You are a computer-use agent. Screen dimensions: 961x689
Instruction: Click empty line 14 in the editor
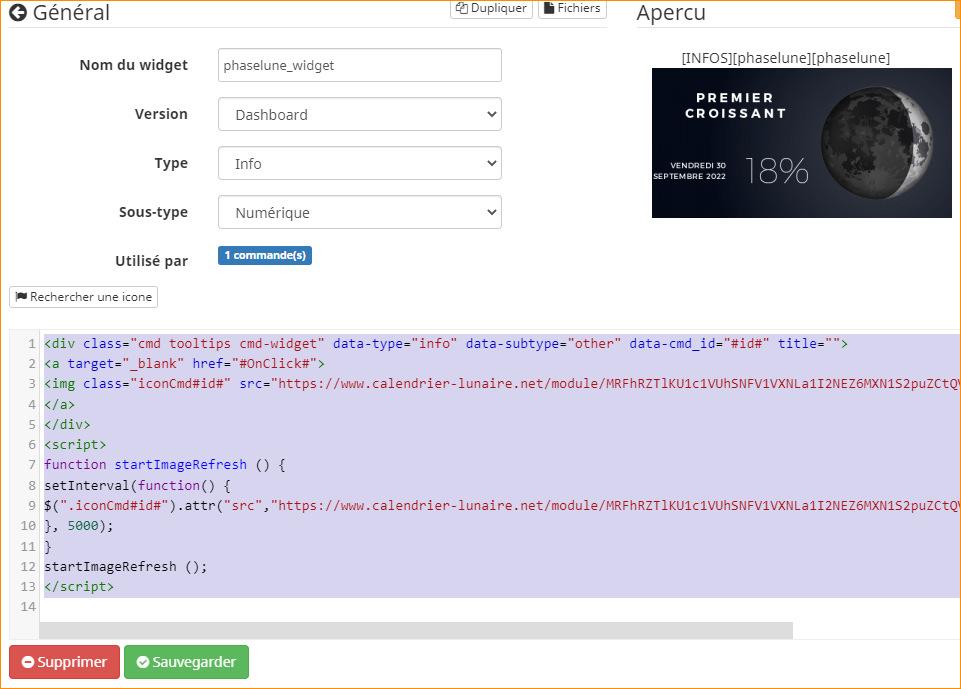coord(300,607)
